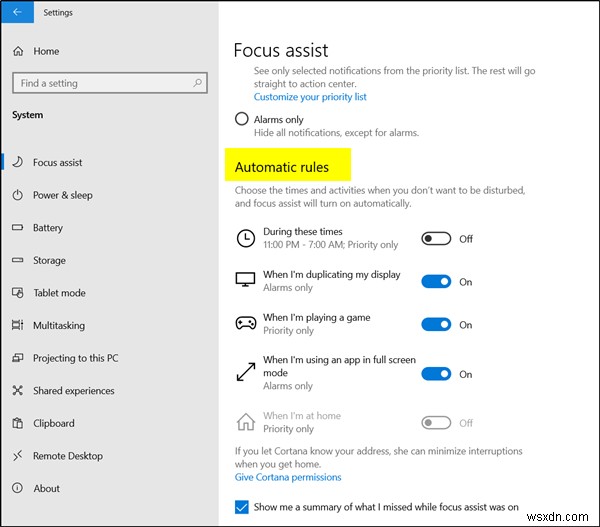Select the Remote Desktop icon
Viewport: 600px width, 527px height.
pyautogui.click(x=18, y=455)
